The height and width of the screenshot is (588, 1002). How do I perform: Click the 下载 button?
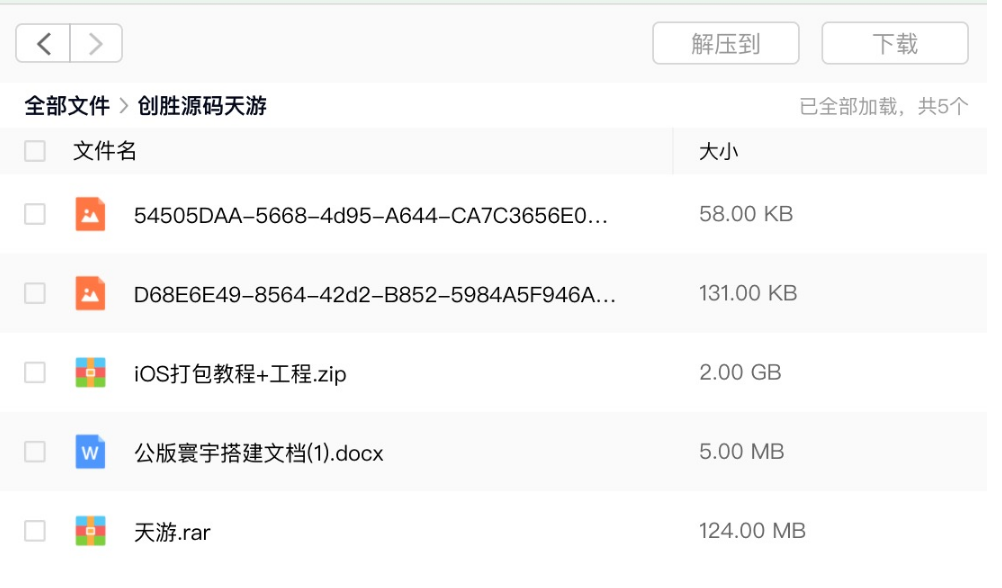pyautogui.click(x=894, y=43)
